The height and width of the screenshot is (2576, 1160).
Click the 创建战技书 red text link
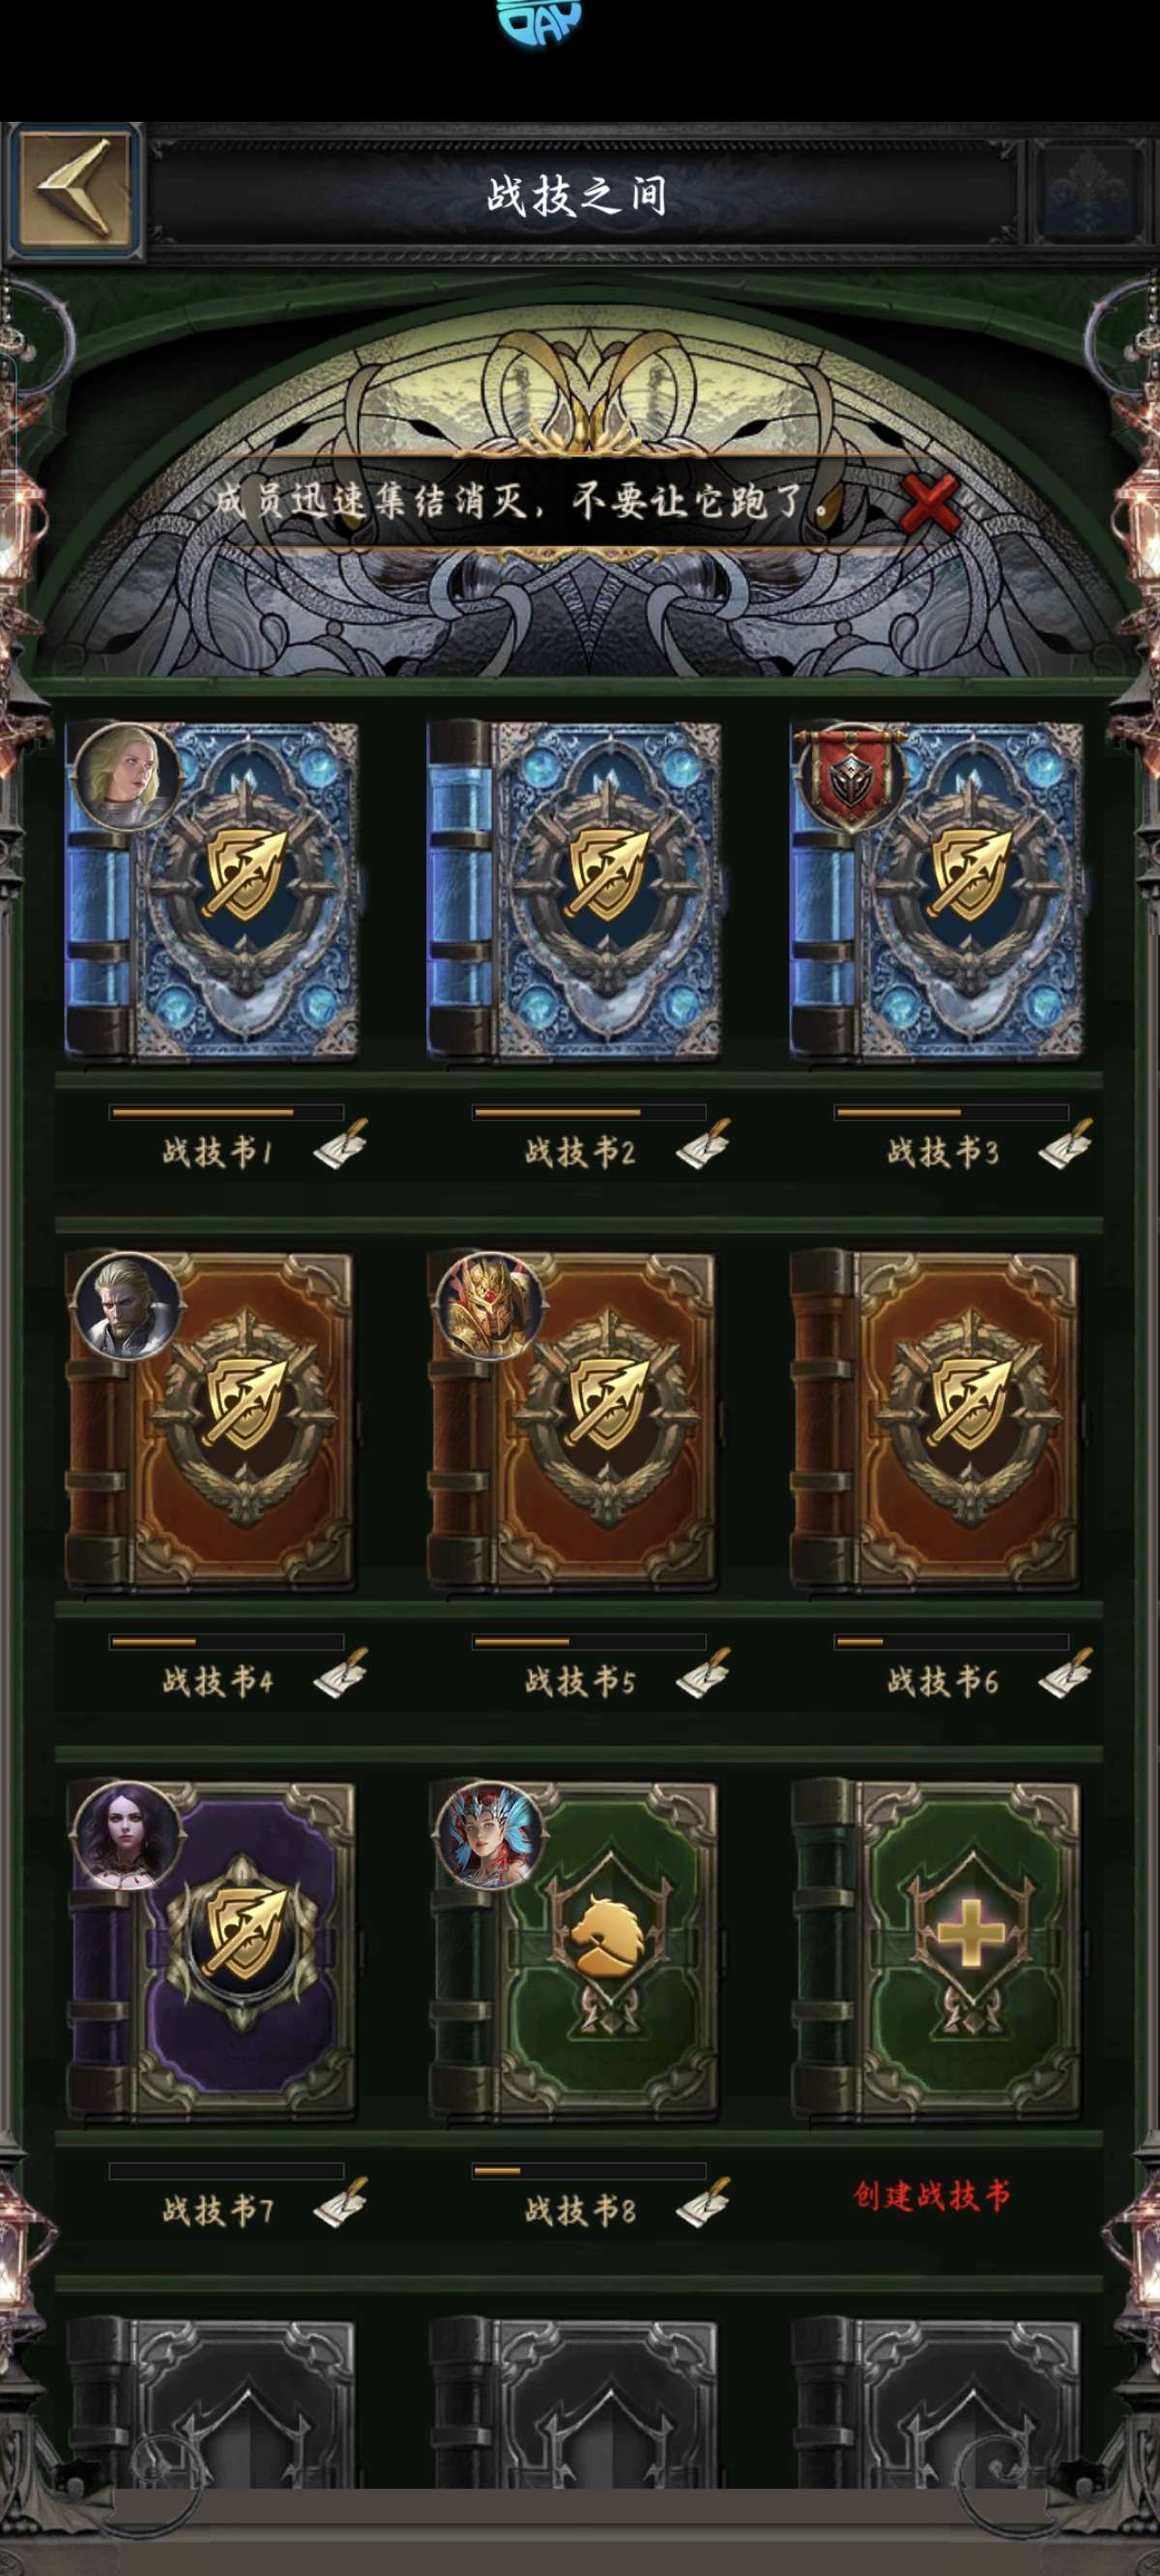pos(931,2196)
